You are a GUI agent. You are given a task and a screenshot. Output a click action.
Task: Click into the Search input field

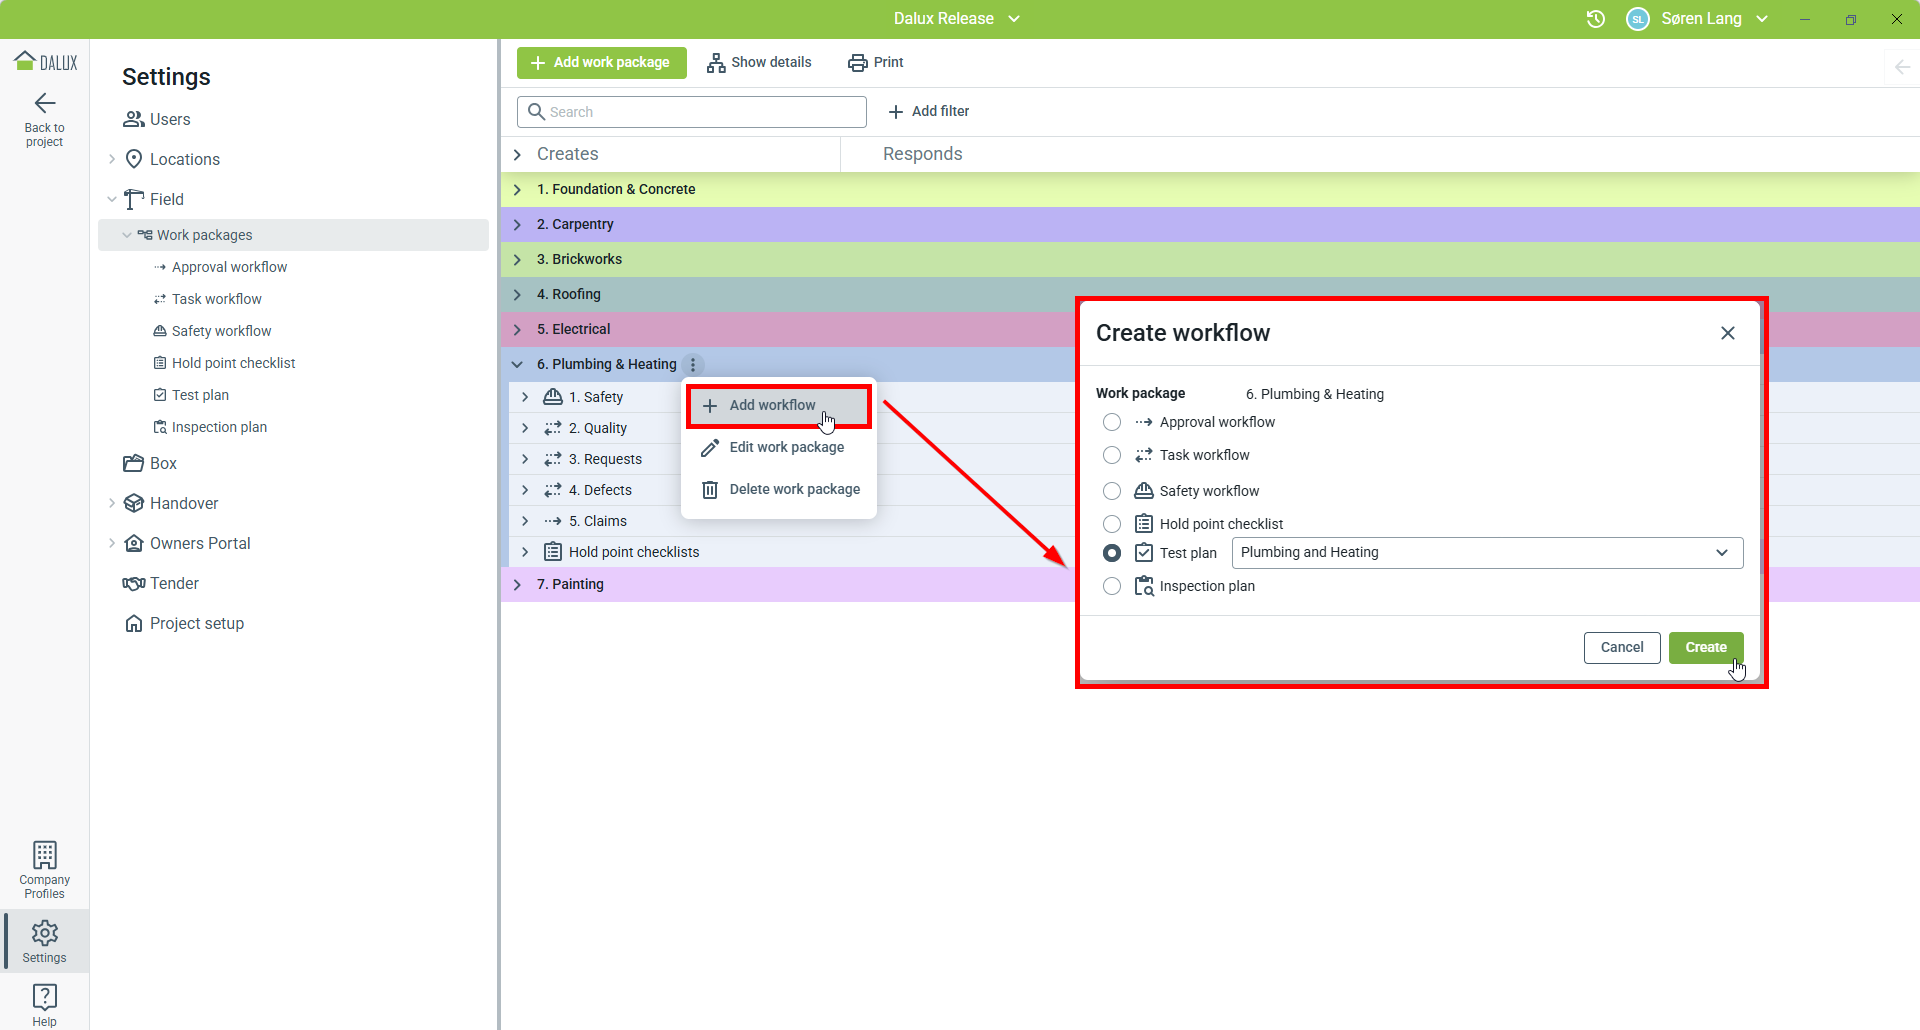click(x=692, y=112)
